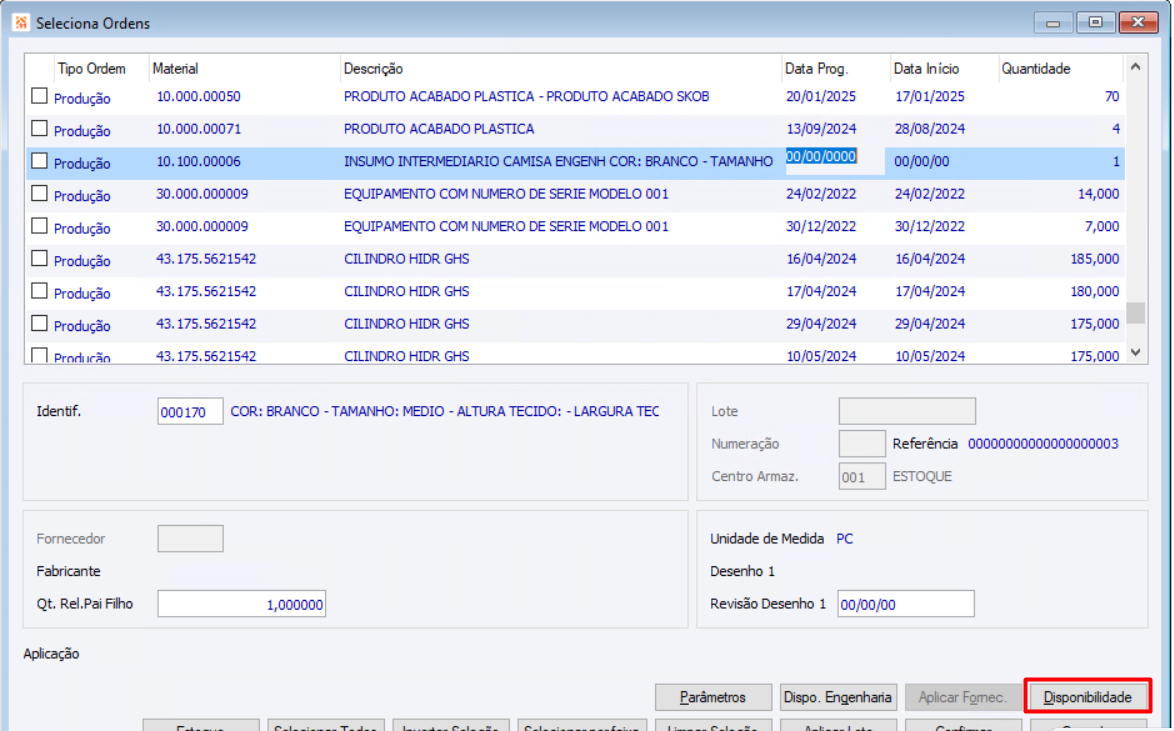Viewport: 1174px width, 731px height.
Task: Check the highlighted 10.100.00006 row checkbox
Action: pyautogui.click(x=39, y=161)
